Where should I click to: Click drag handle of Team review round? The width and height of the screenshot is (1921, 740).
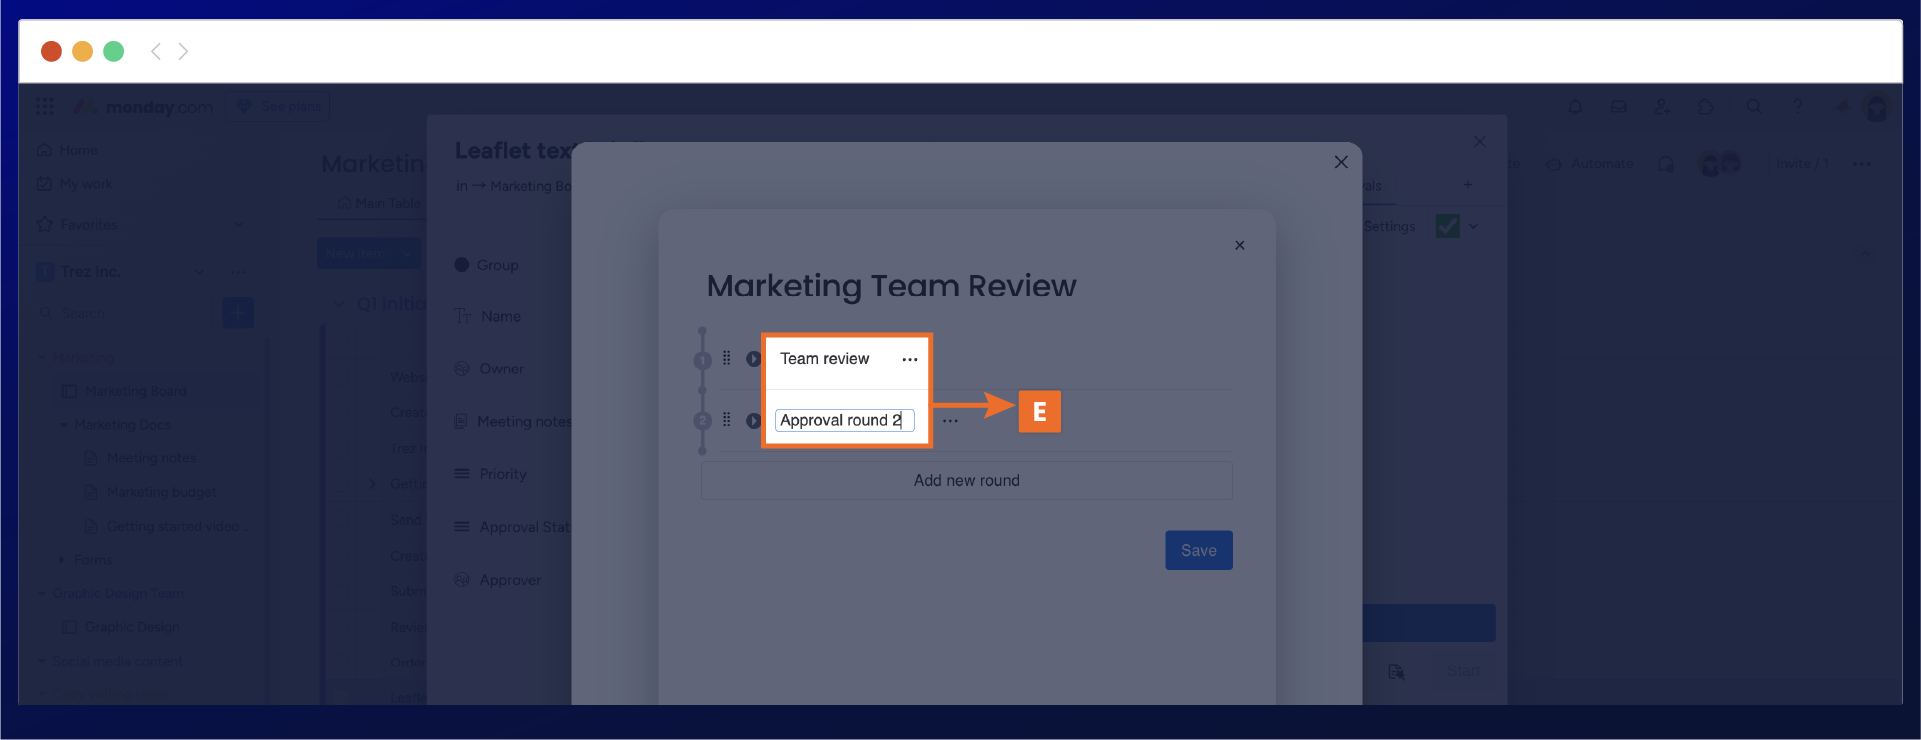(727, 358)
